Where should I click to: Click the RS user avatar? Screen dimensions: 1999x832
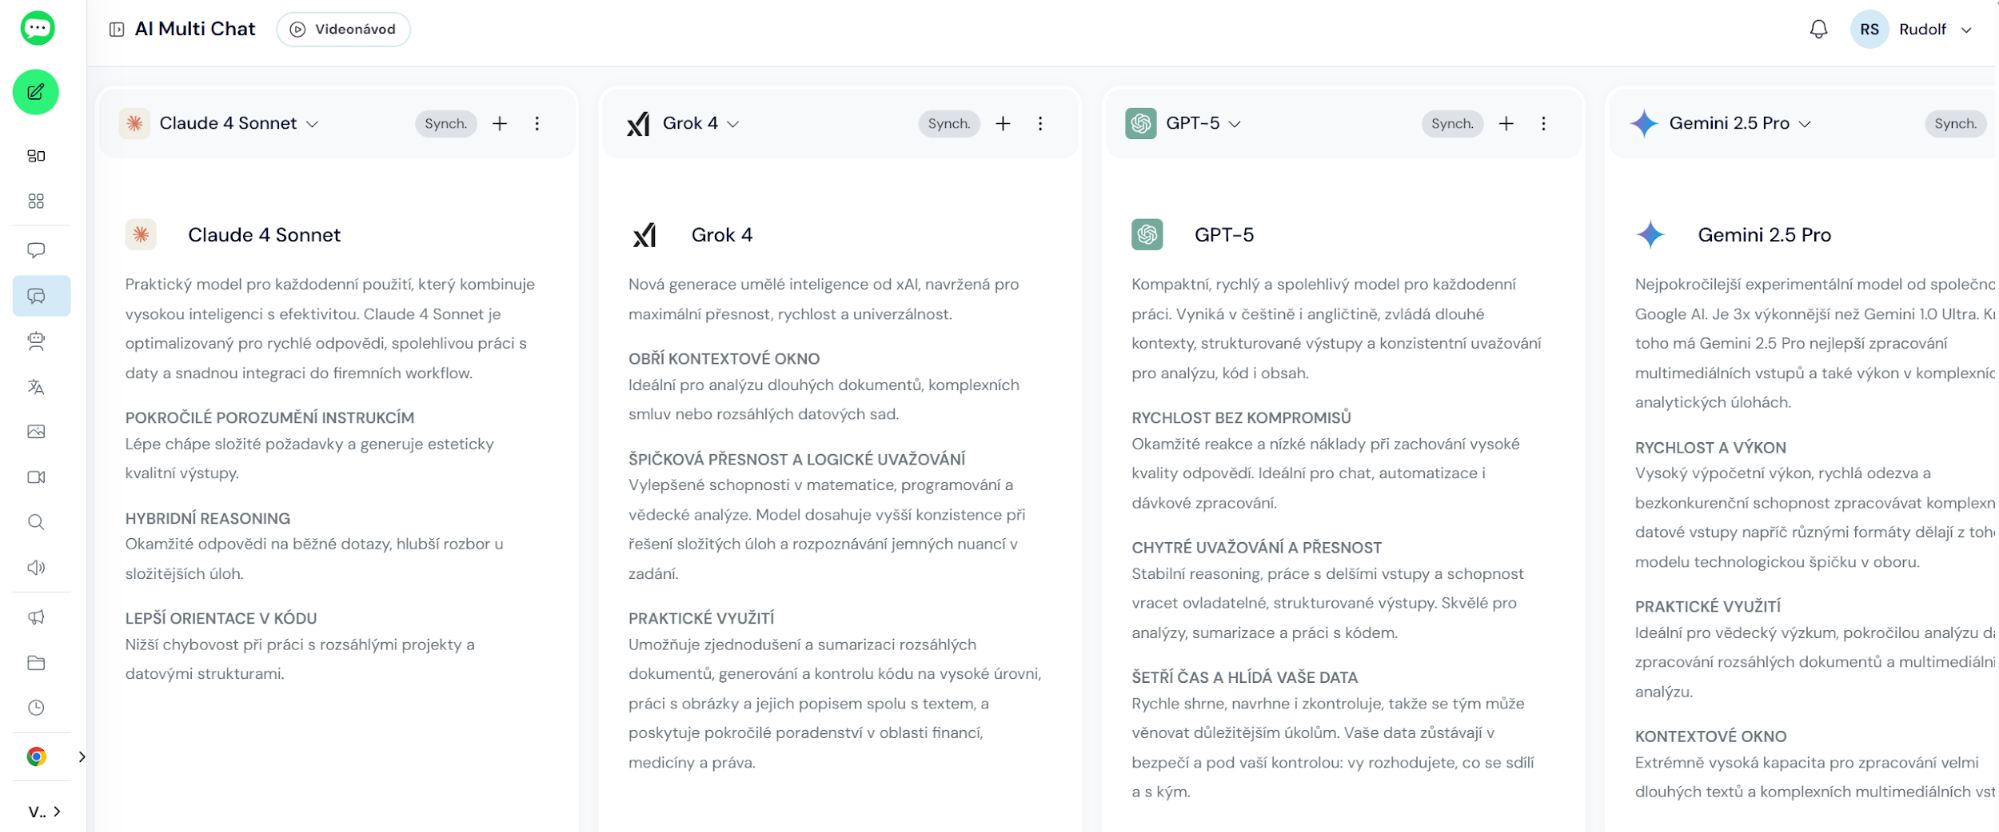1869,29
